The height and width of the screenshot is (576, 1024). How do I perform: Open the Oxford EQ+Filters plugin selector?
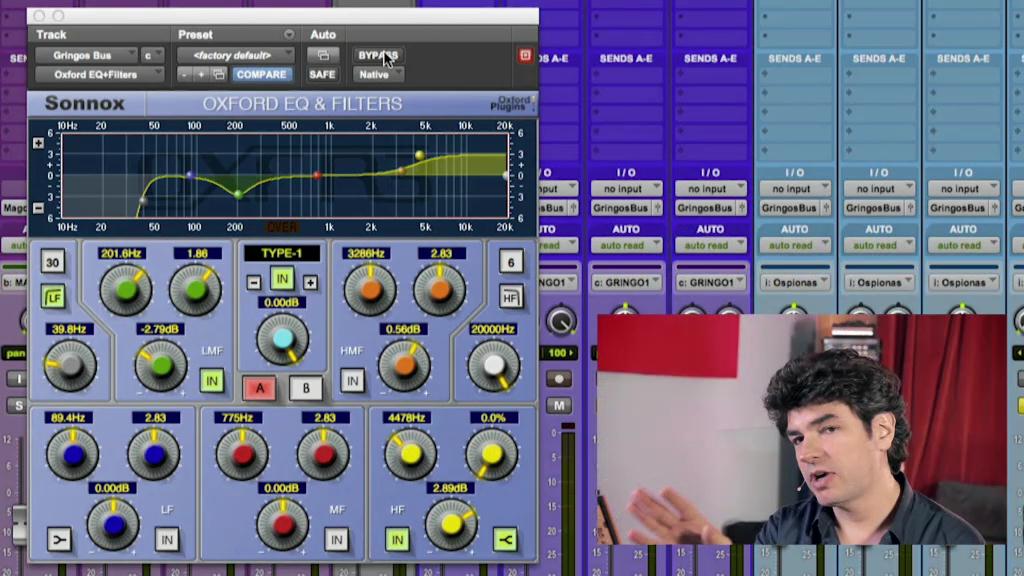pyautogui.click(x=99, y=74)
